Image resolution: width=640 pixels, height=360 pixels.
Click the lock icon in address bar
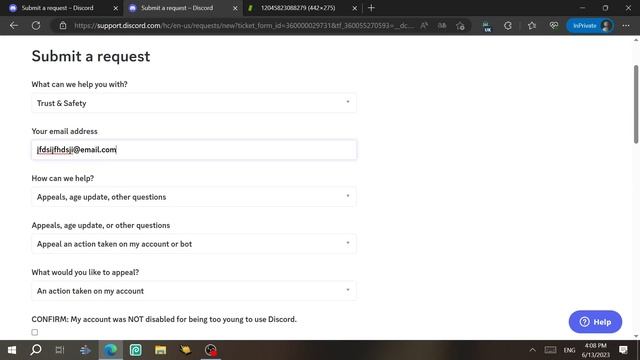(x=63, y=26)
